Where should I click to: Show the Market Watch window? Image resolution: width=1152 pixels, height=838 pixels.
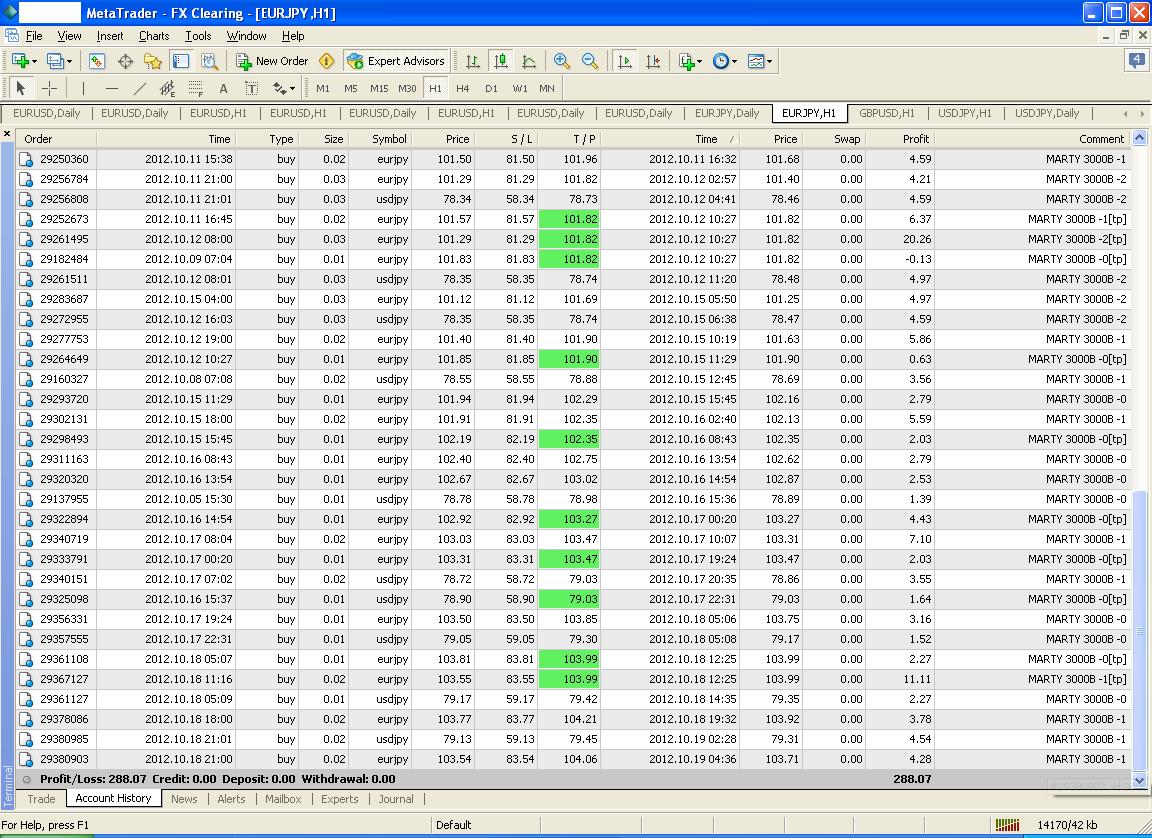coord(97,62)
